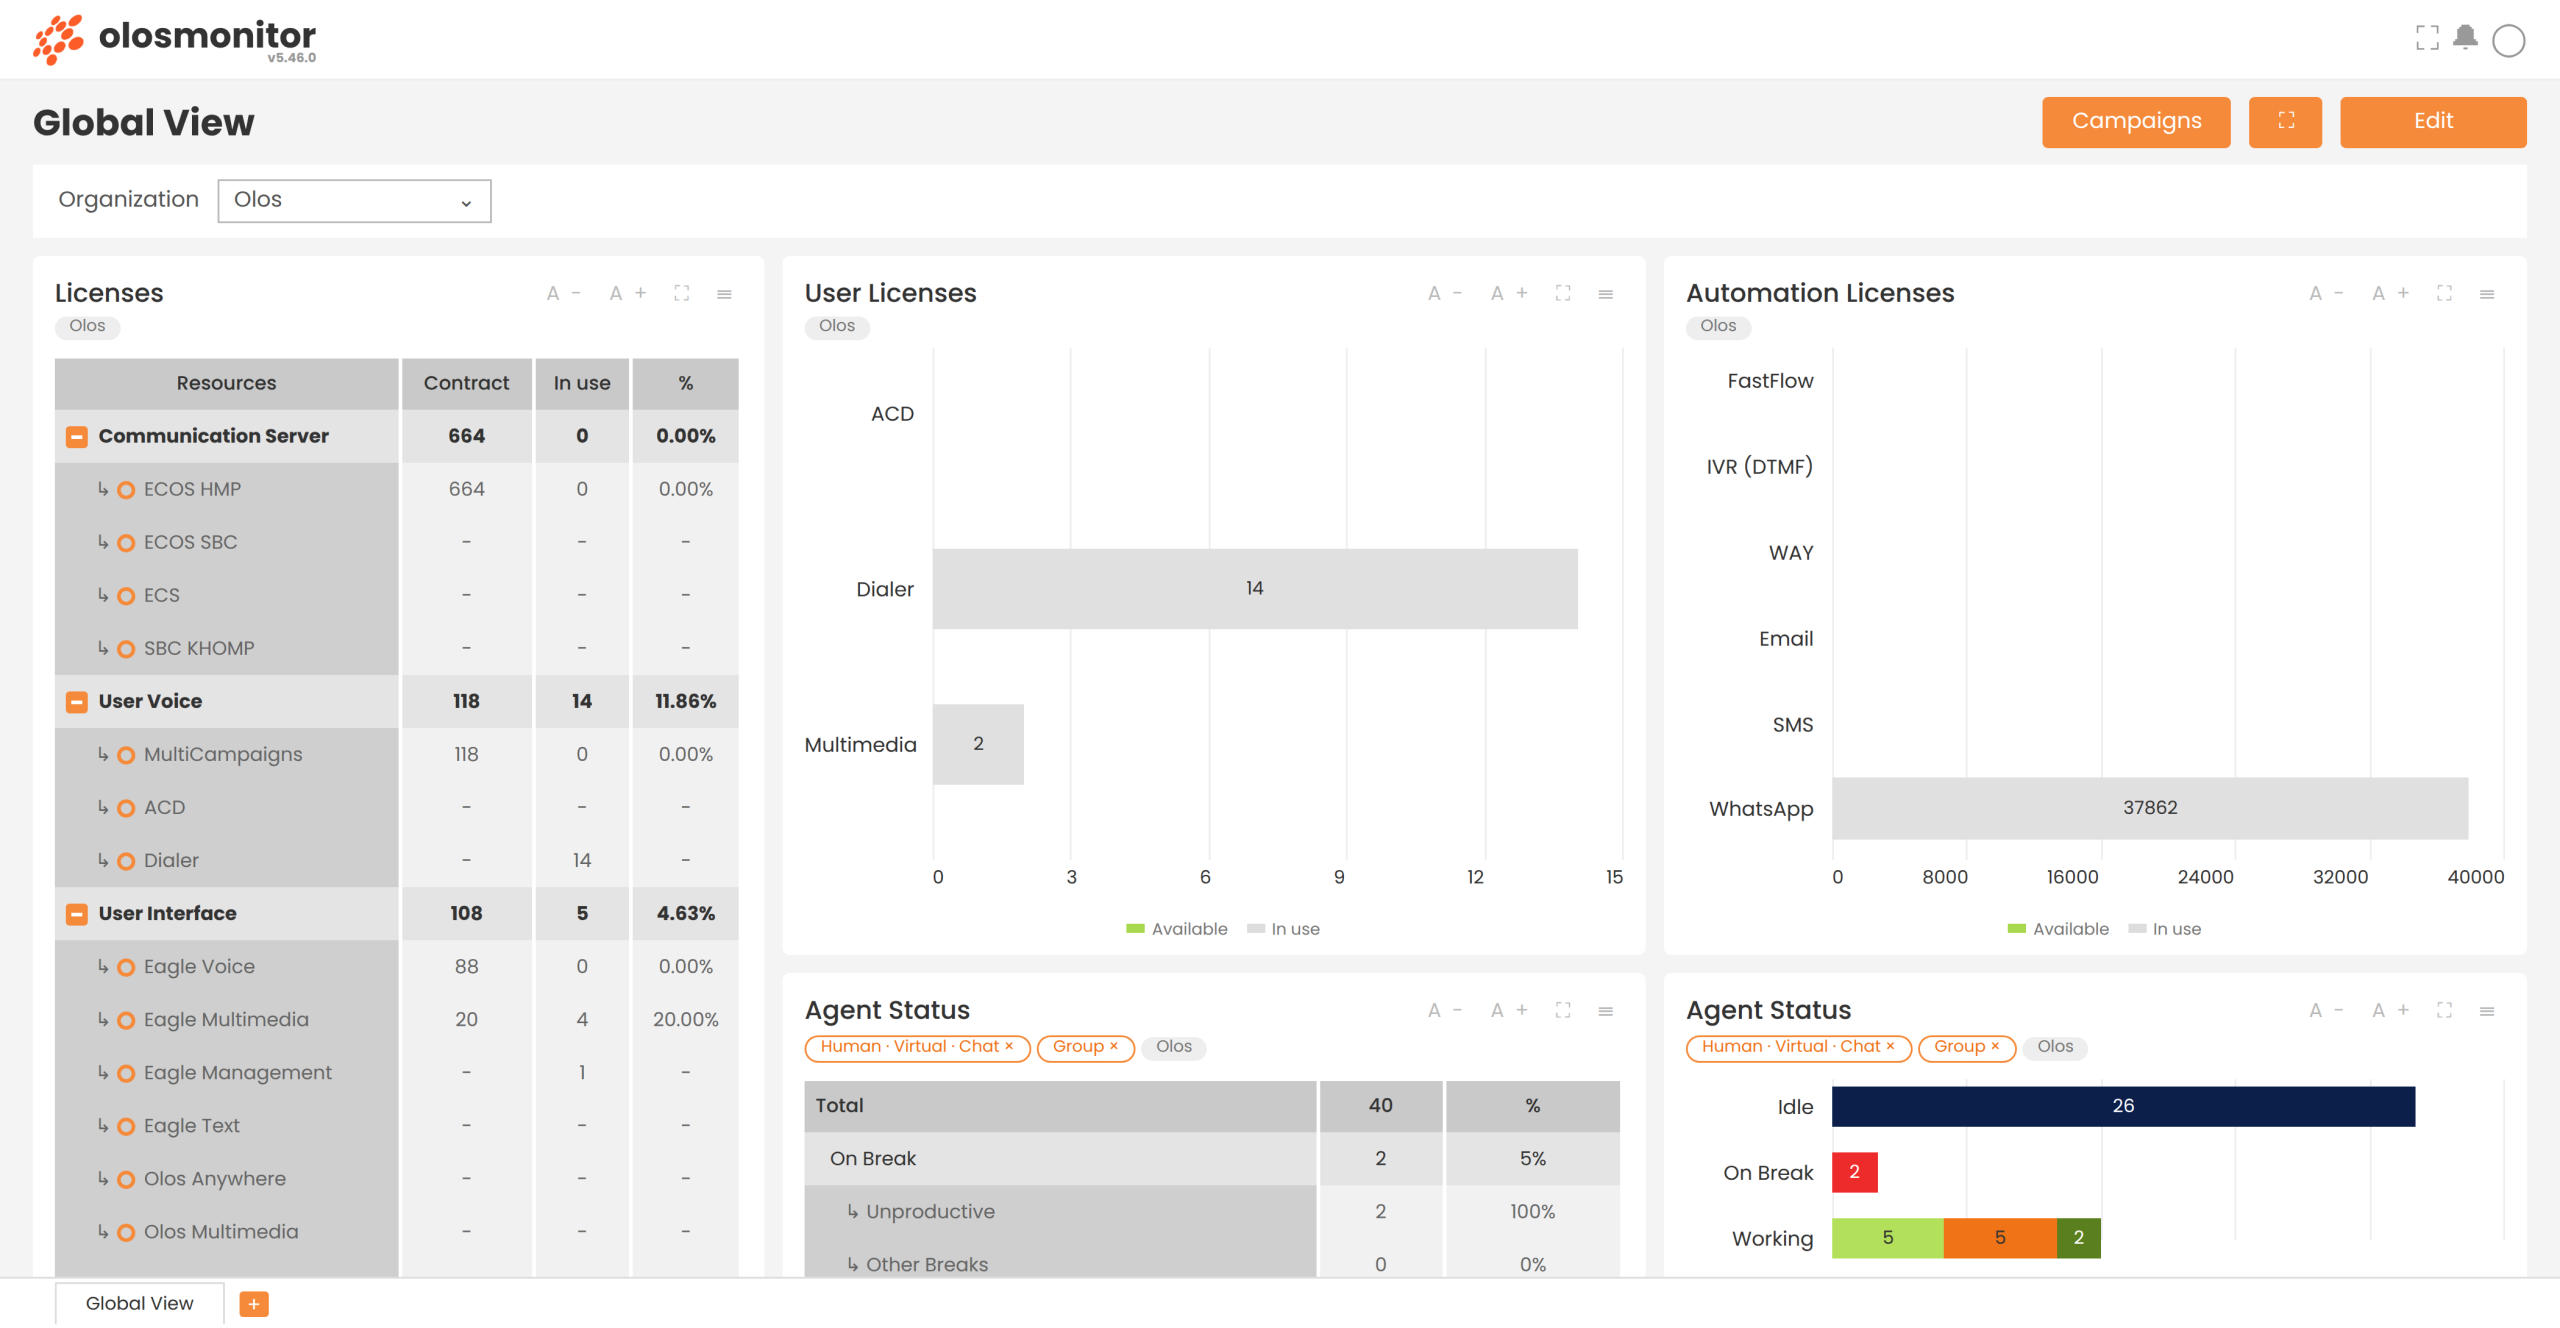The width and height of the screenshot is (2560, 1328).
Task: Click the navy Idle bar showing 26
Action: tap(2123, 1106)
